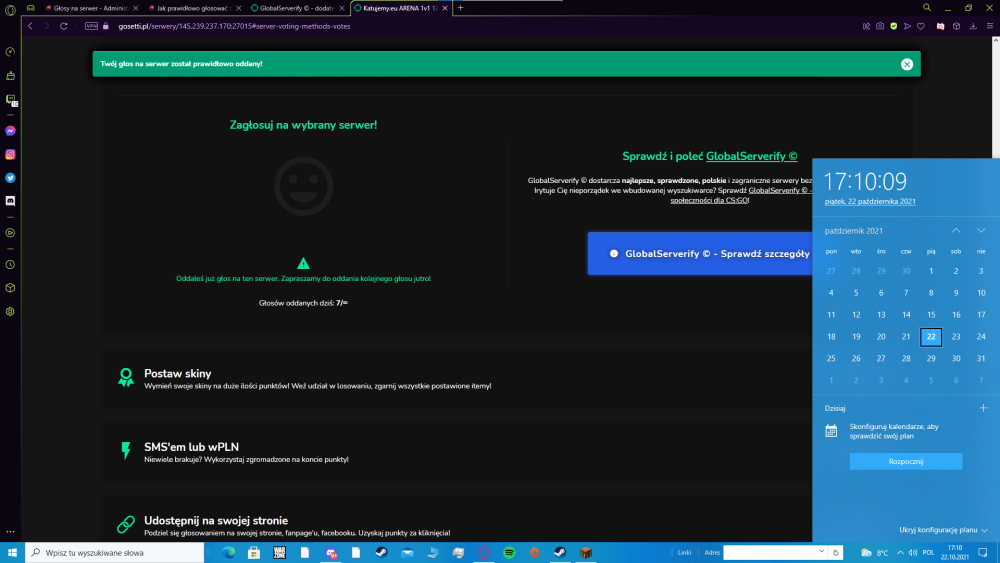Click 'GlobalServerify © - Sprawdź szczegóły' blue button
1000x563 pixels.
[699, 254]
